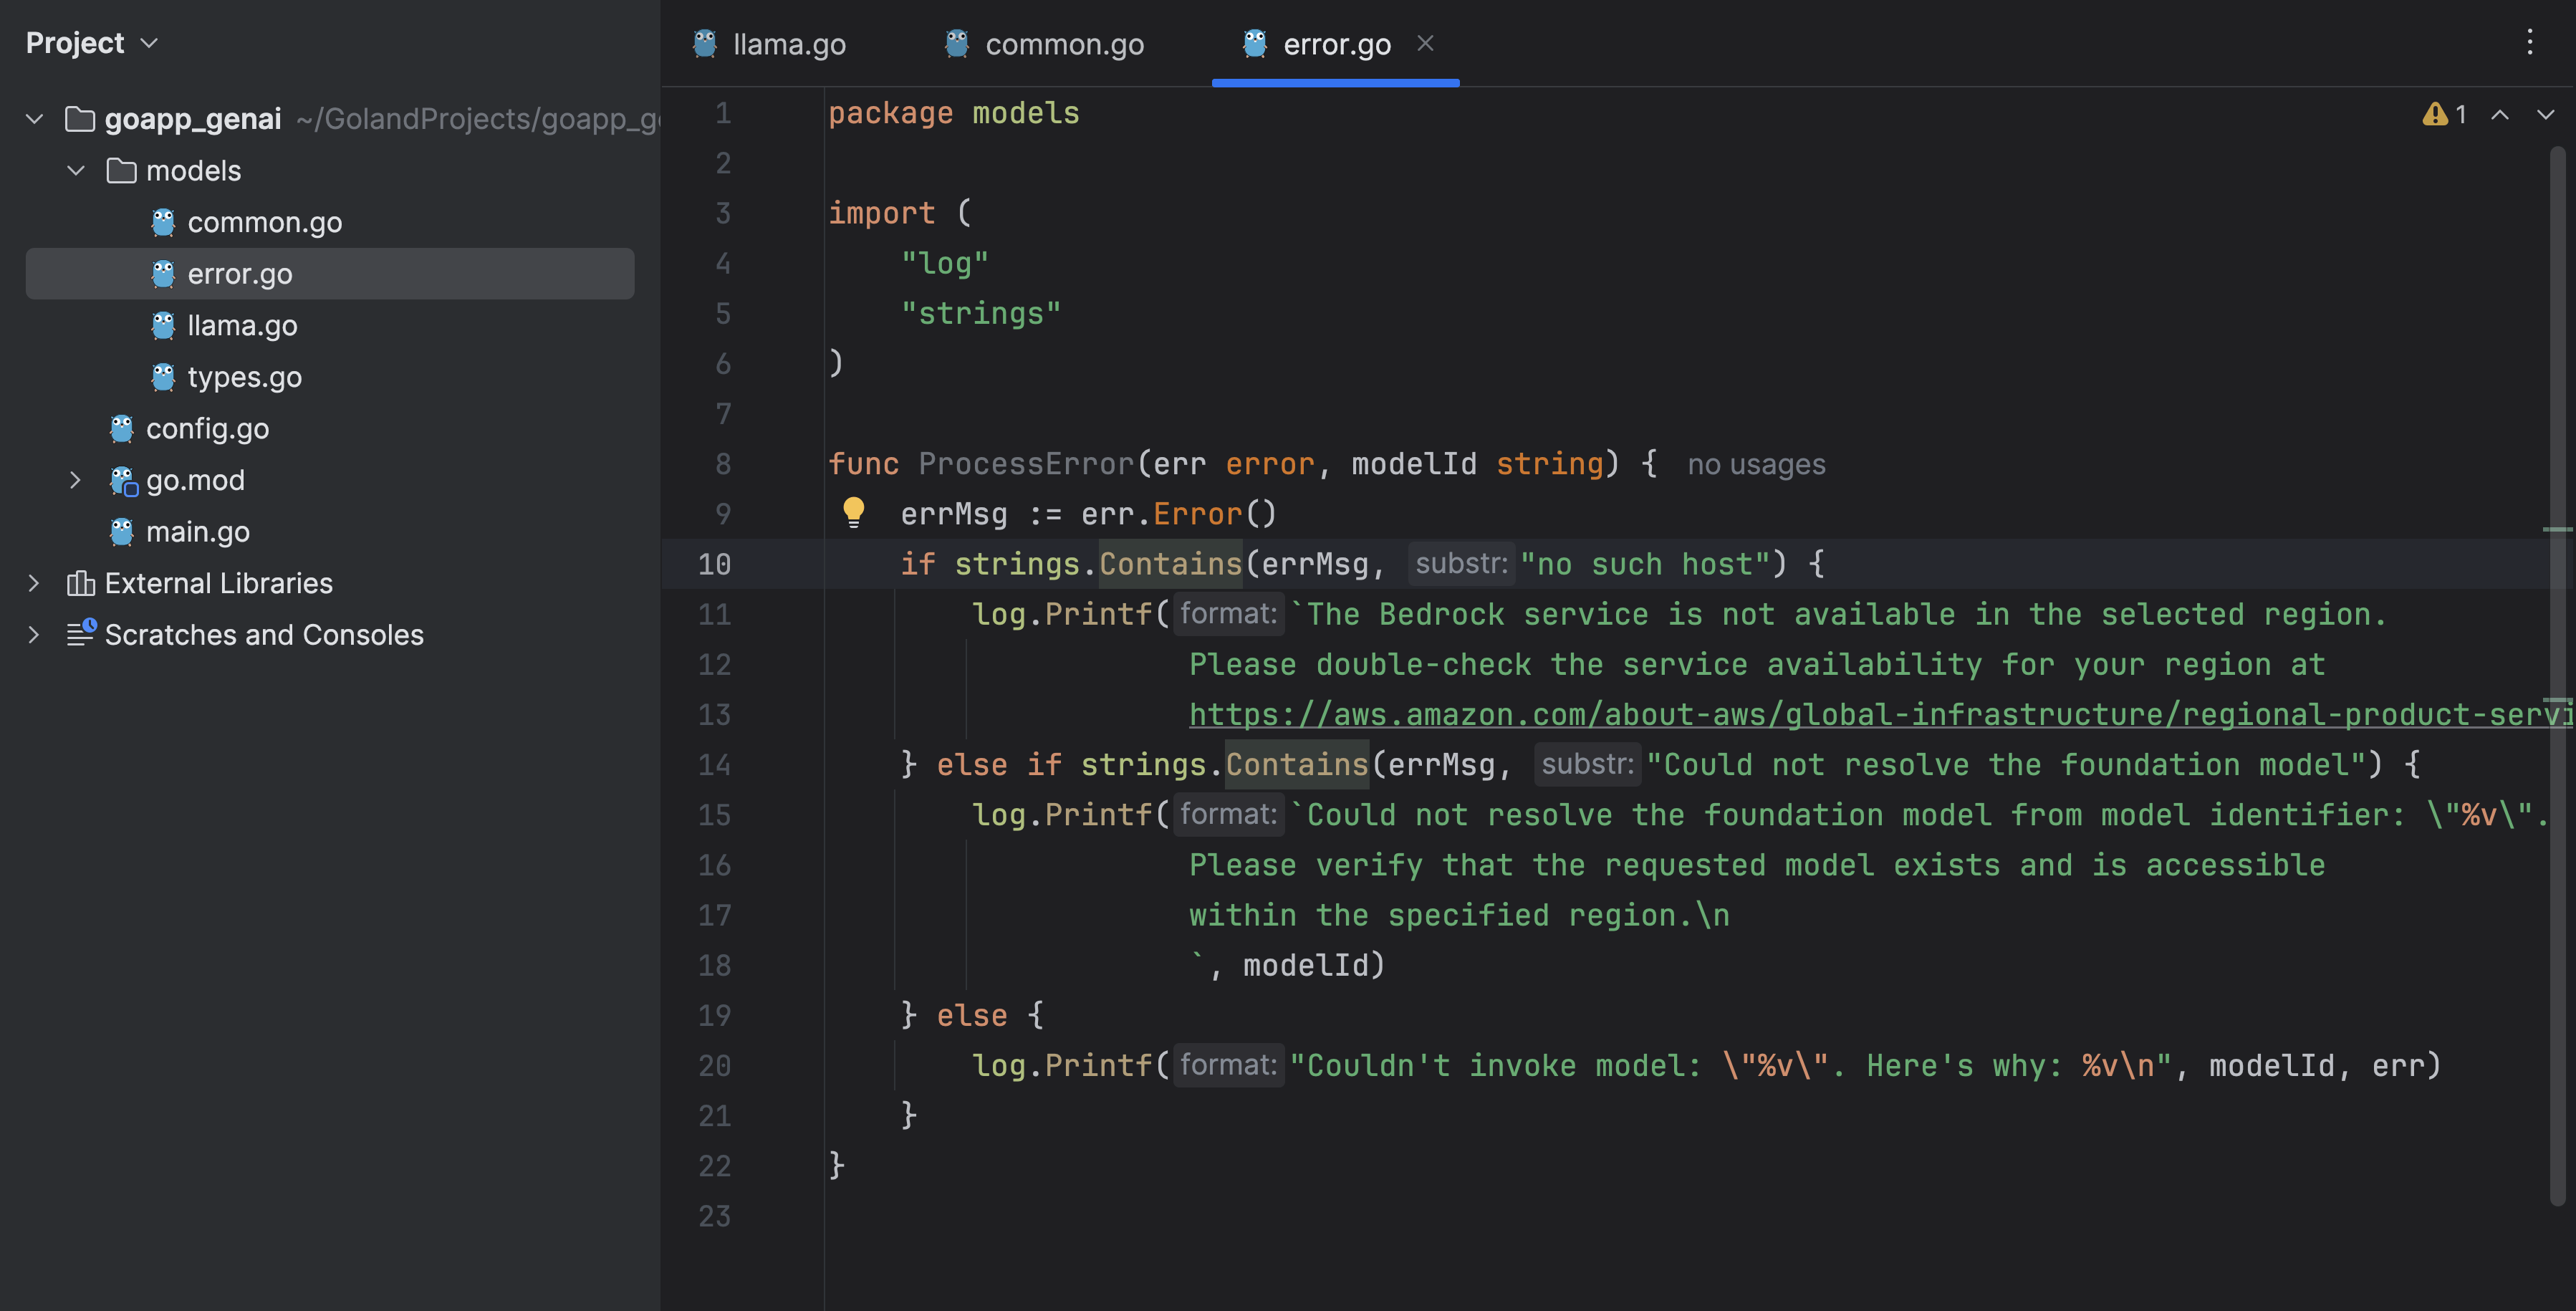Click the go.mod file icon
Screen dimensions: 2576x1311
tap(123, 481)
